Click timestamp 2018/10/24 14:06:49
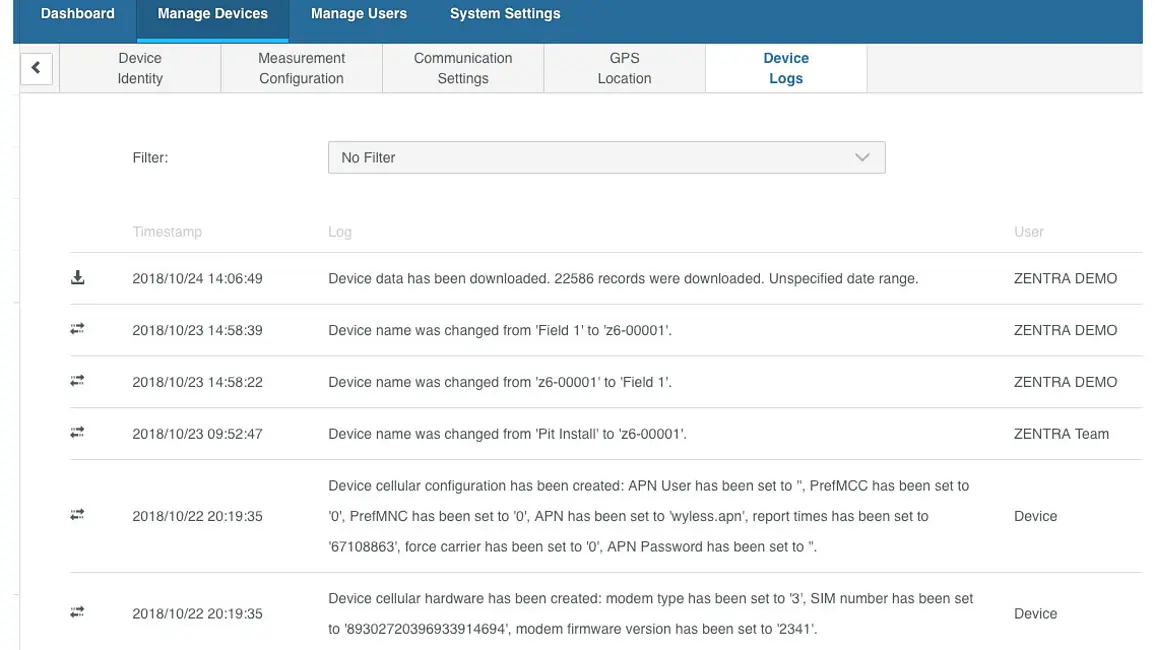Viewport: 1155px width, 650px height. (x=197, y=279)
